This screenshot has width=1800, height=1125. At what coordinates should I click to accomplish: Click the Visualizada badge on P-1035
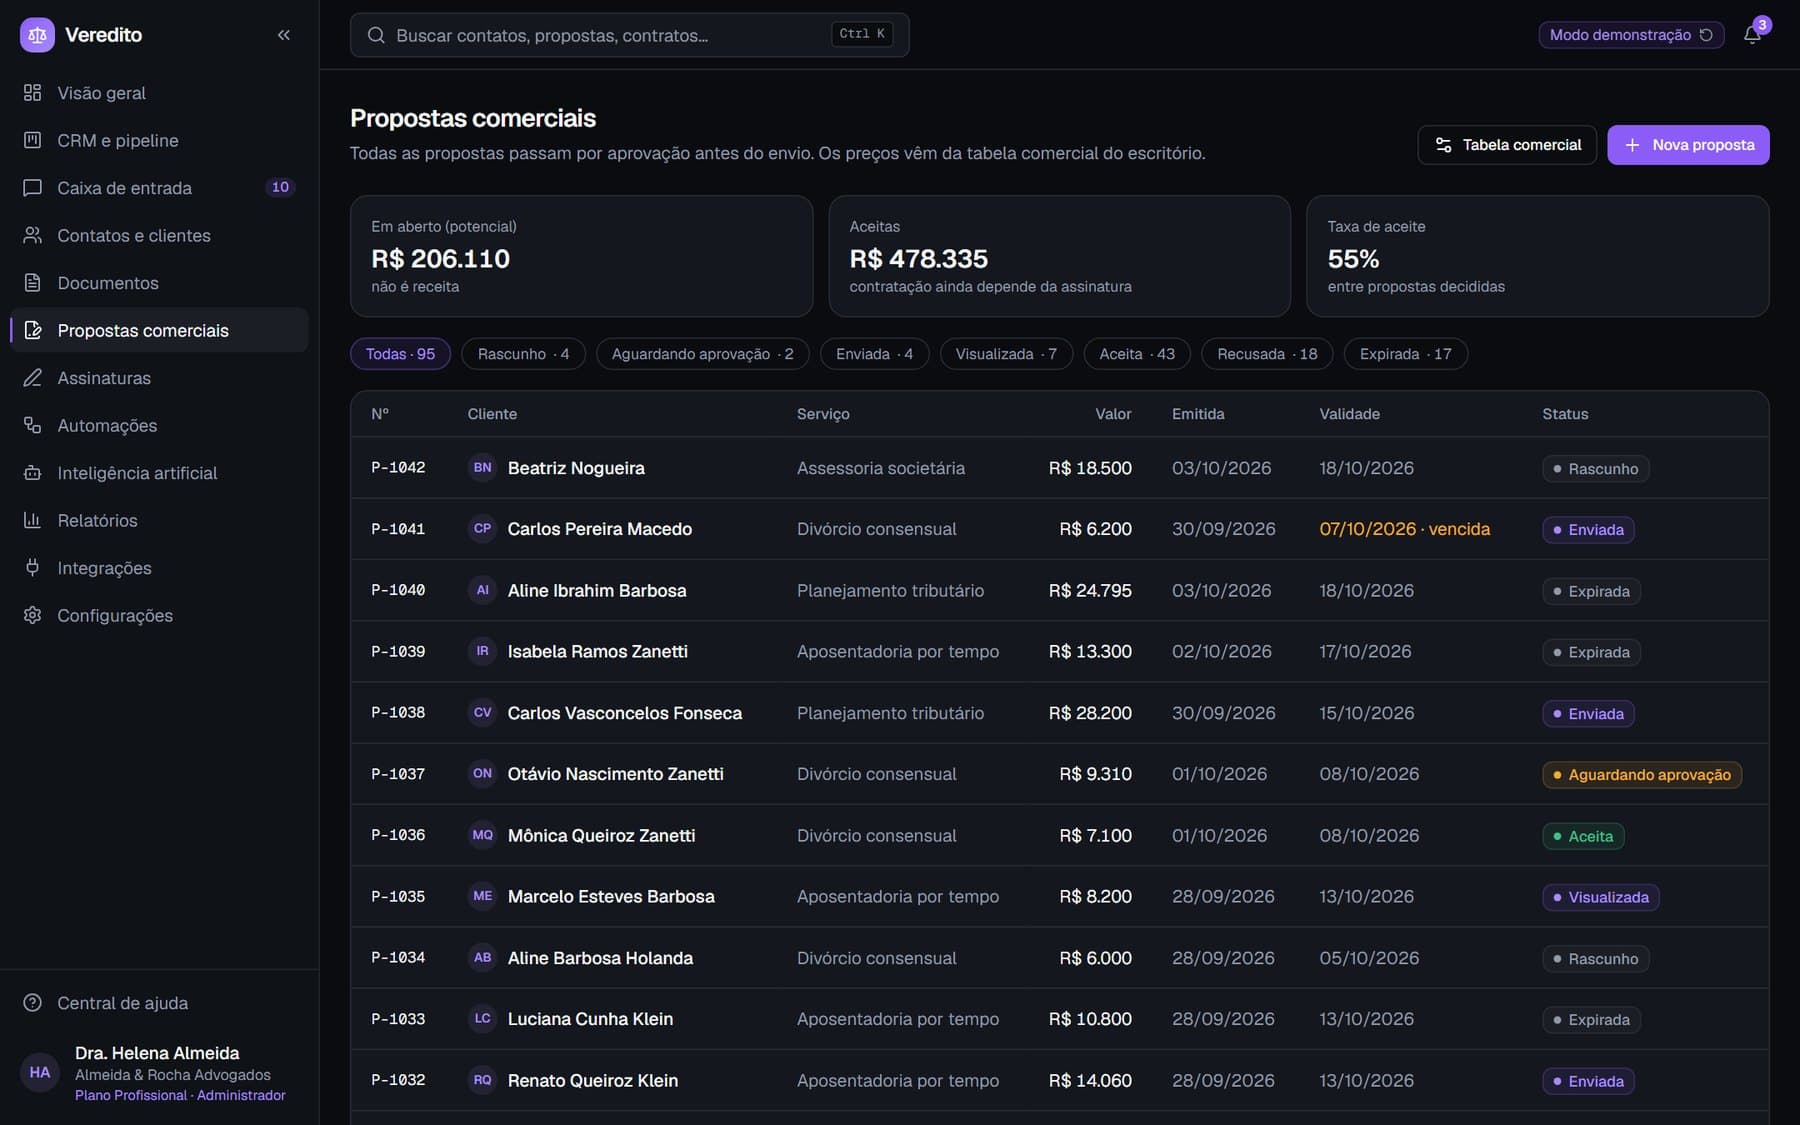pos(1601,897)
